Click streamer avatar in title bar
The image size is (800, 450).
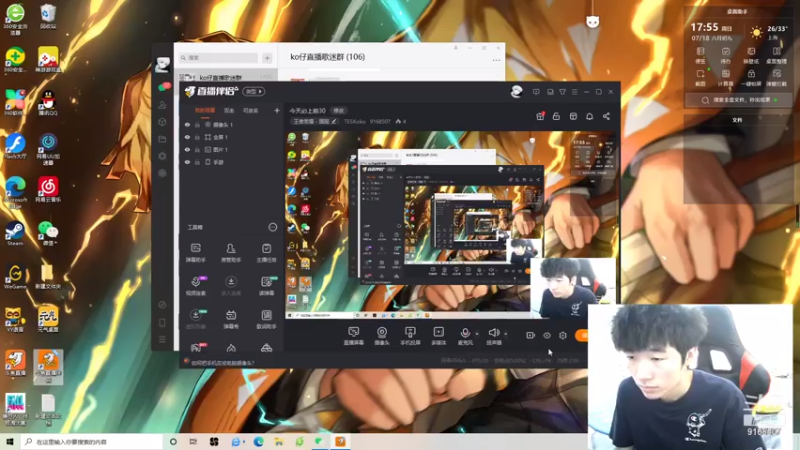pyautogui.click(x=516, y=91)
